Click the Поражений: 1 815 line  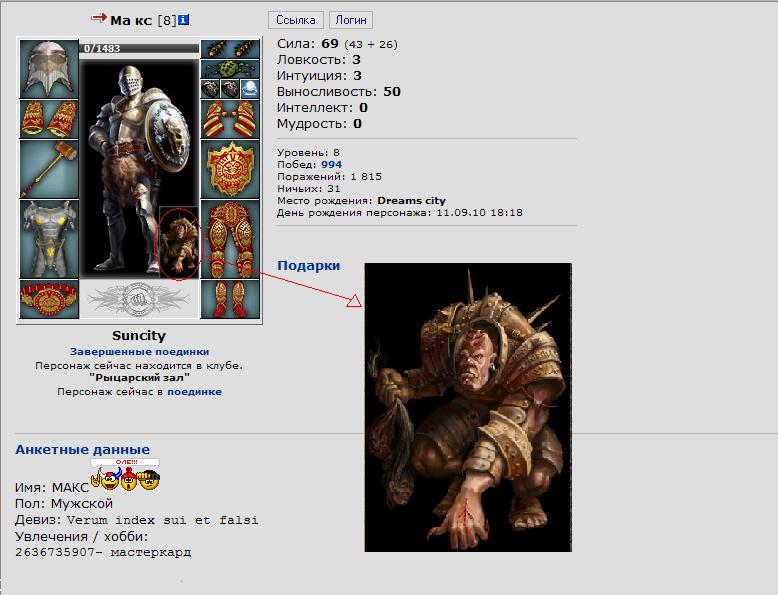pos(329,177)
